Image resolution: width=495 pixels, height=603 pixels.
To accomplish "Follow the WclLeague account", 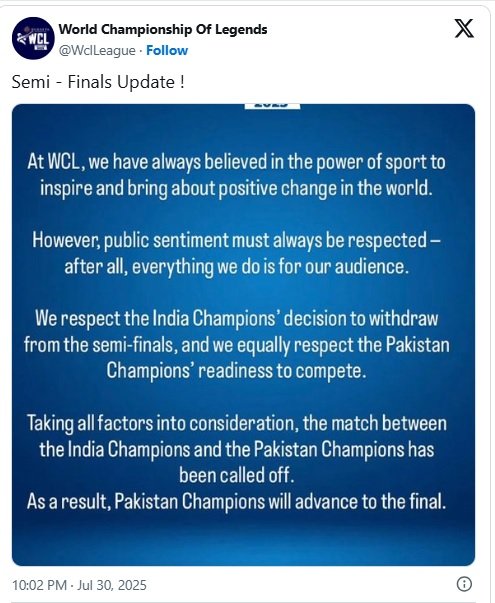I will [167, 50].
